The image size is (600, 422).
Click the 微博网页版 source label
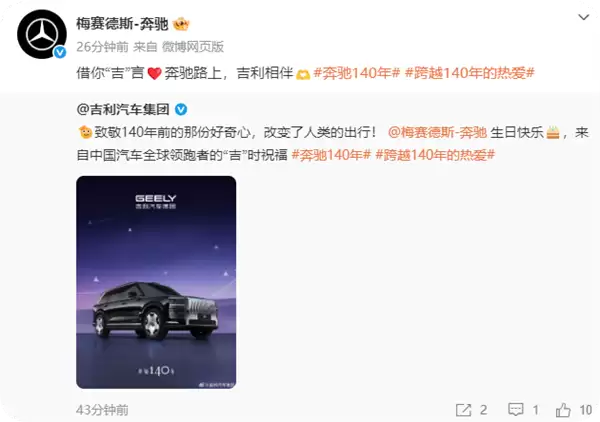pos(193,47)
